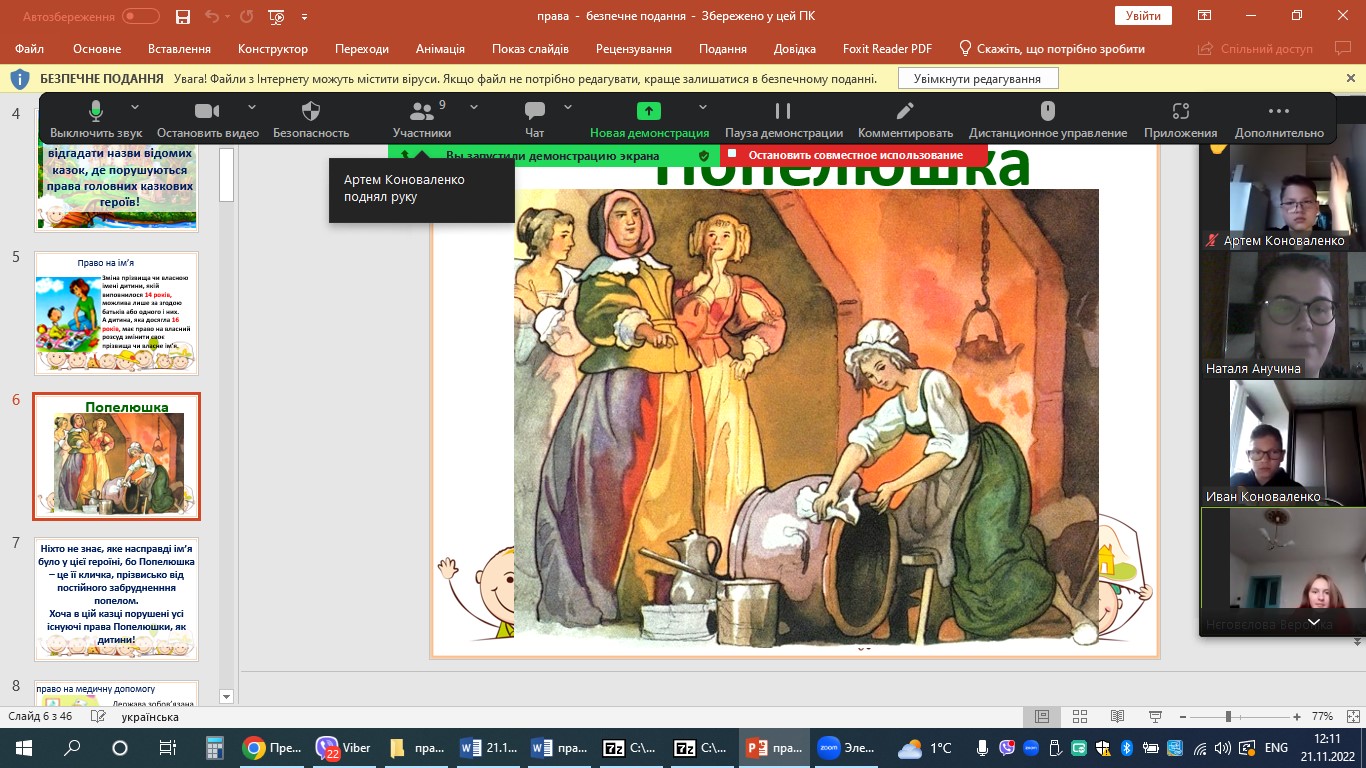Switch to the Конструктор tab
The width and height of the screenshot is (1366, 768).
pyautogui.click(x=273, y=48)
